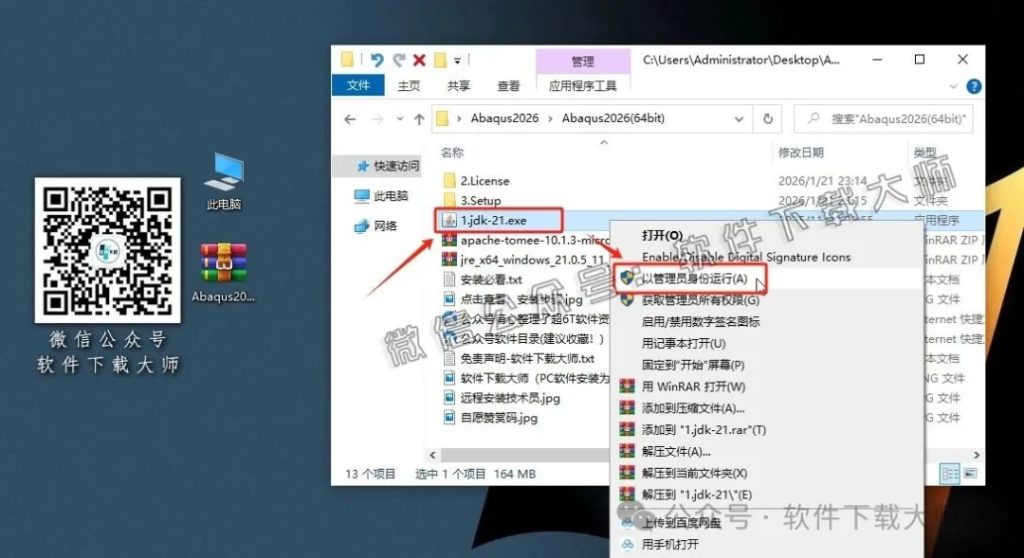
Task: Click the horizontal scrollbar left arrow
Action: (432, 455)
